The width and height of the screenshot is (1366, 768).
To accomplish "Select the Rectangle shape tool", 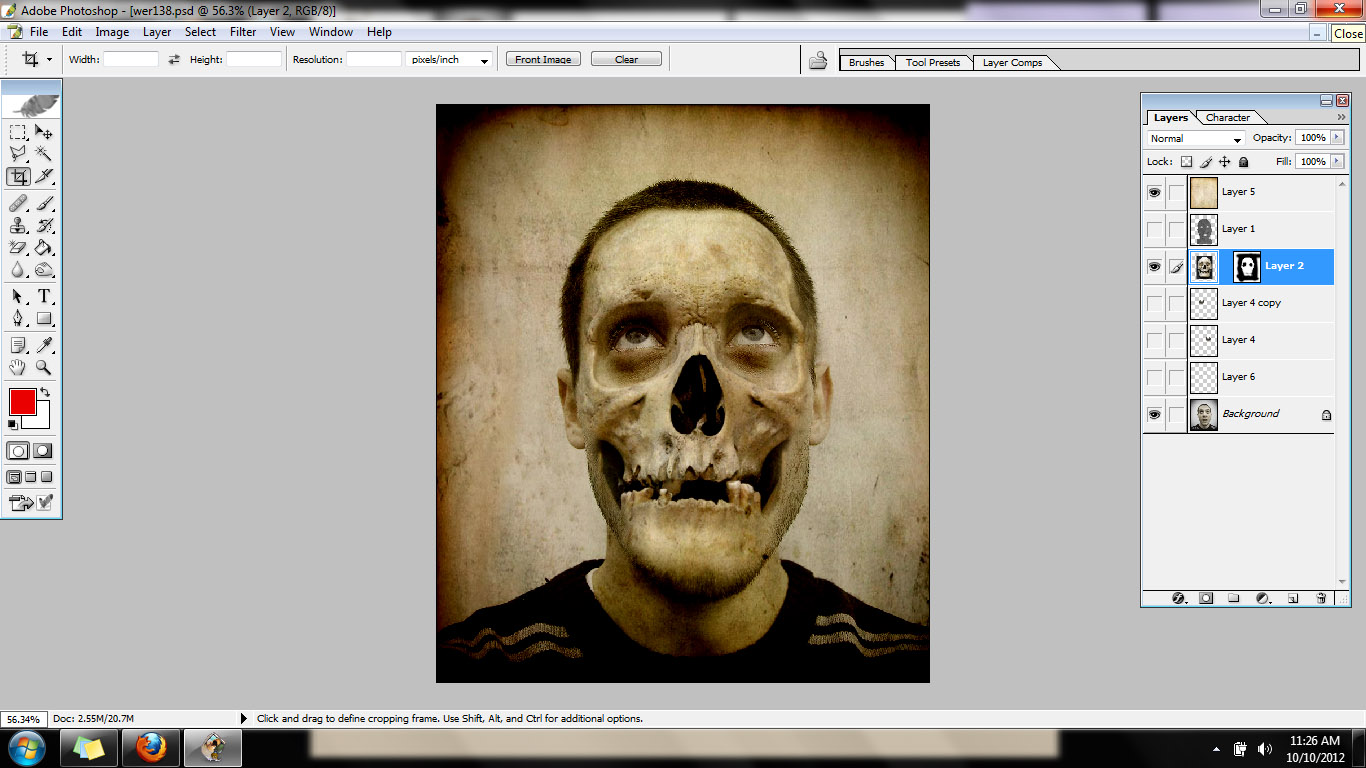I will point(44,318).
